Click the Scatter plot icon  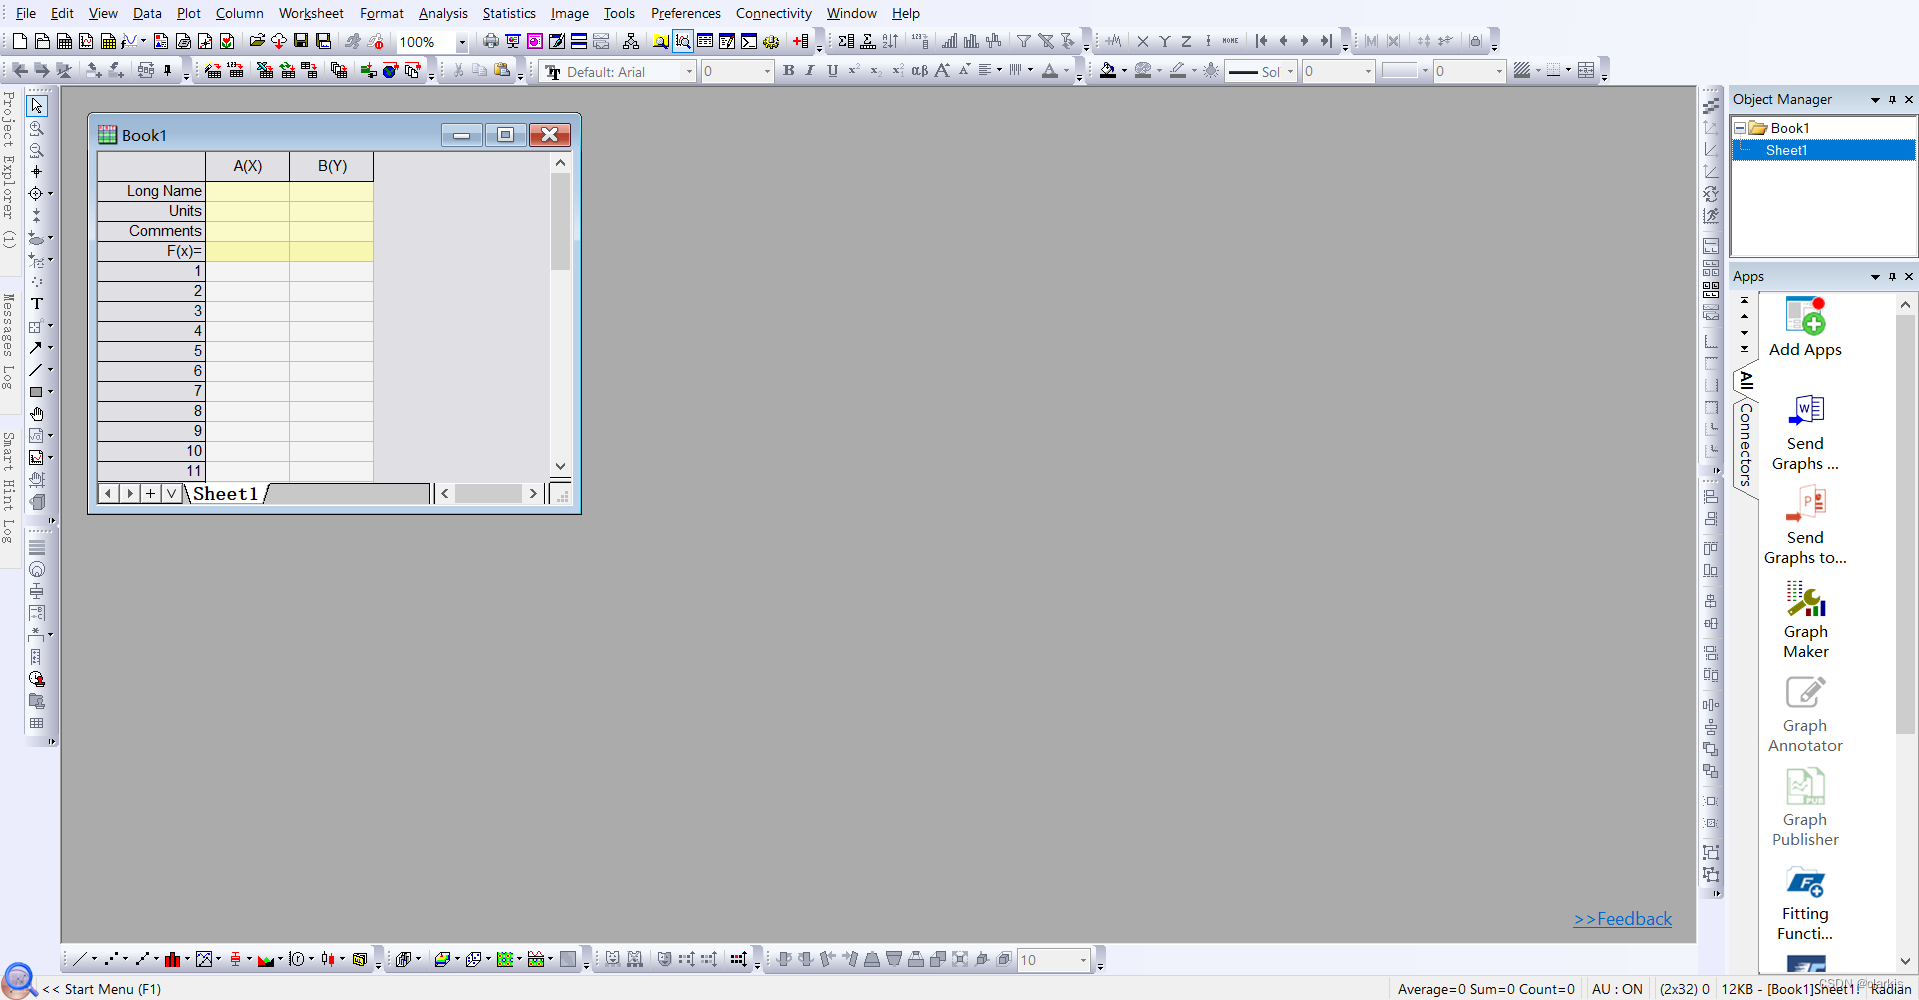pyautogui.click(x=111, y=959)
